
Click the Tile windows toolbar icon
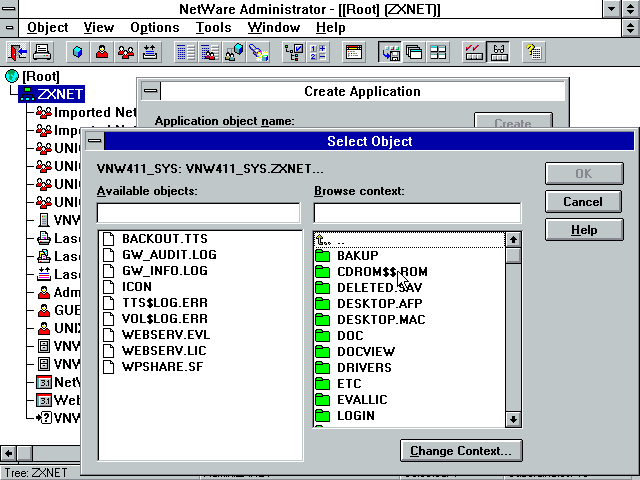[438, 52]
